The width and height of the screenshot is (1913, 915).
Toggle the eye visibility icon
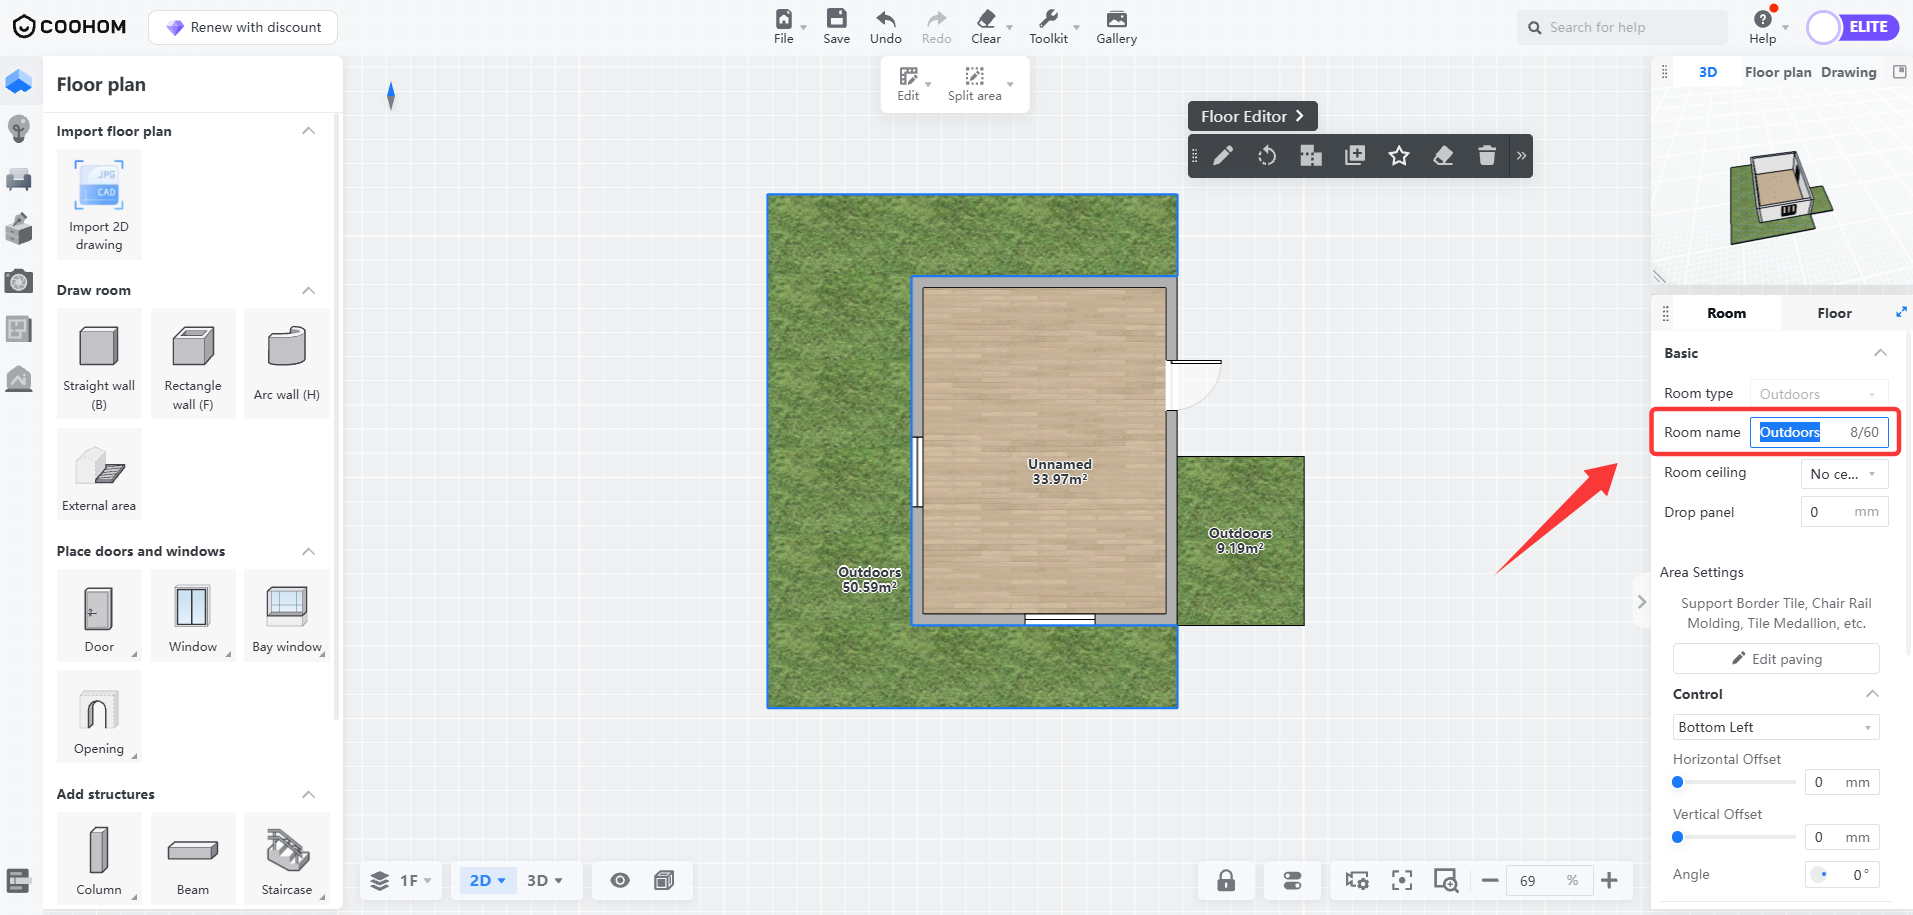click(620, 880)
